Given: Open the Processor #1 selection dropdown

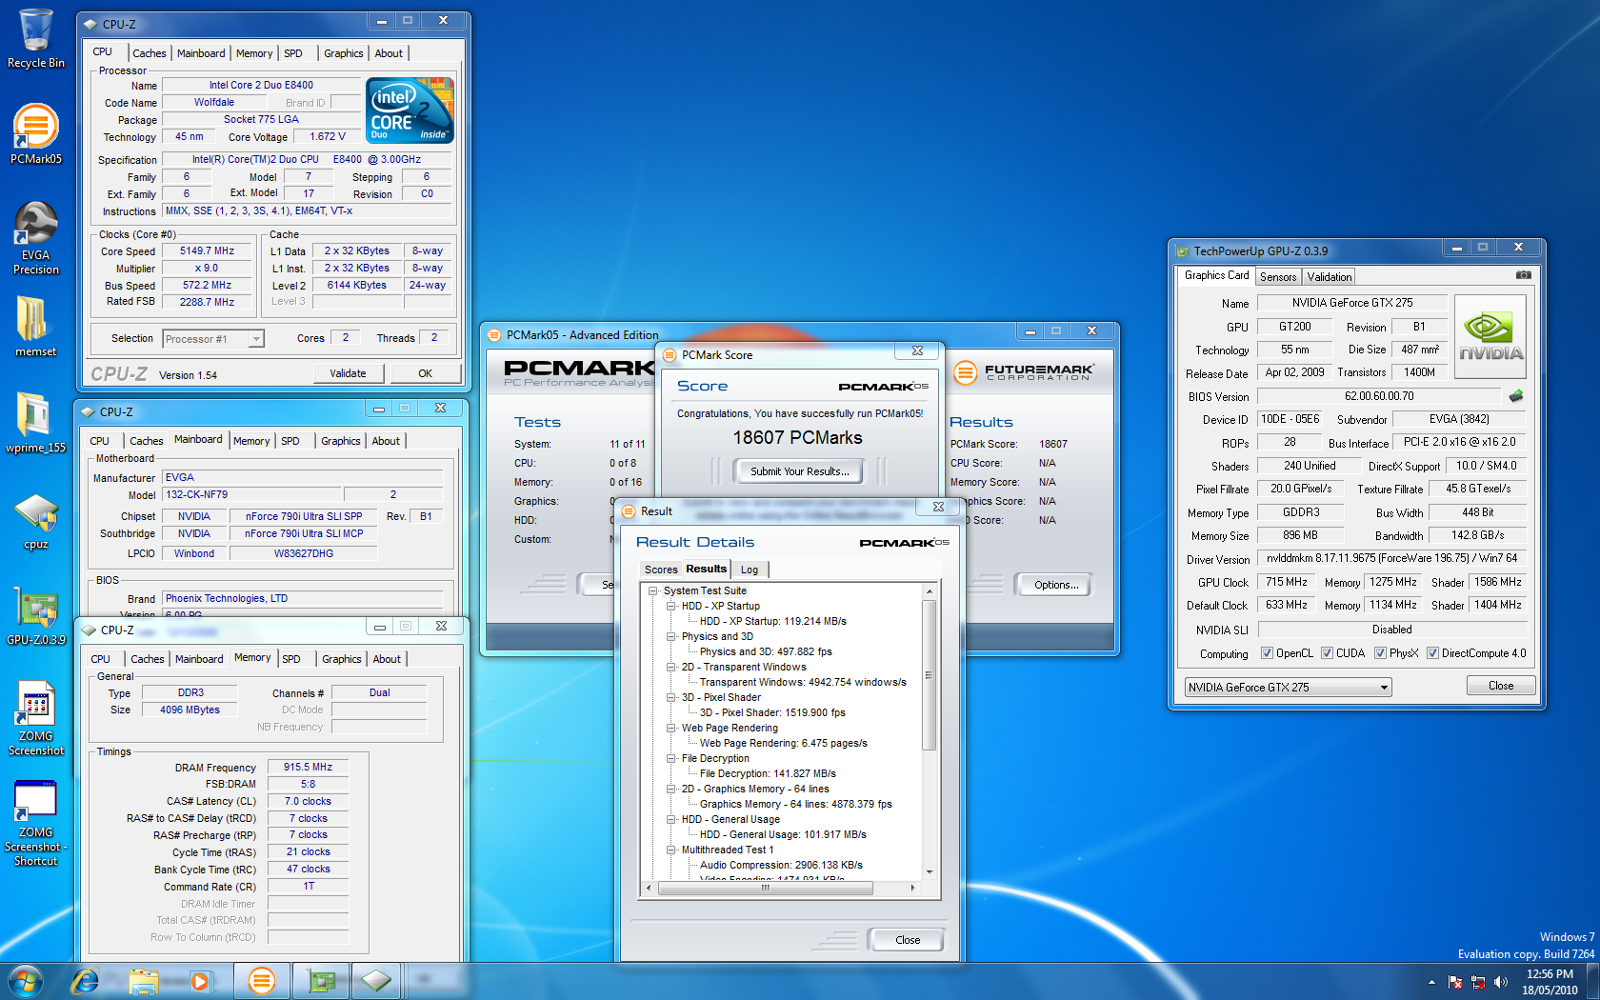Looking at the screenshot, I should 213,339.
